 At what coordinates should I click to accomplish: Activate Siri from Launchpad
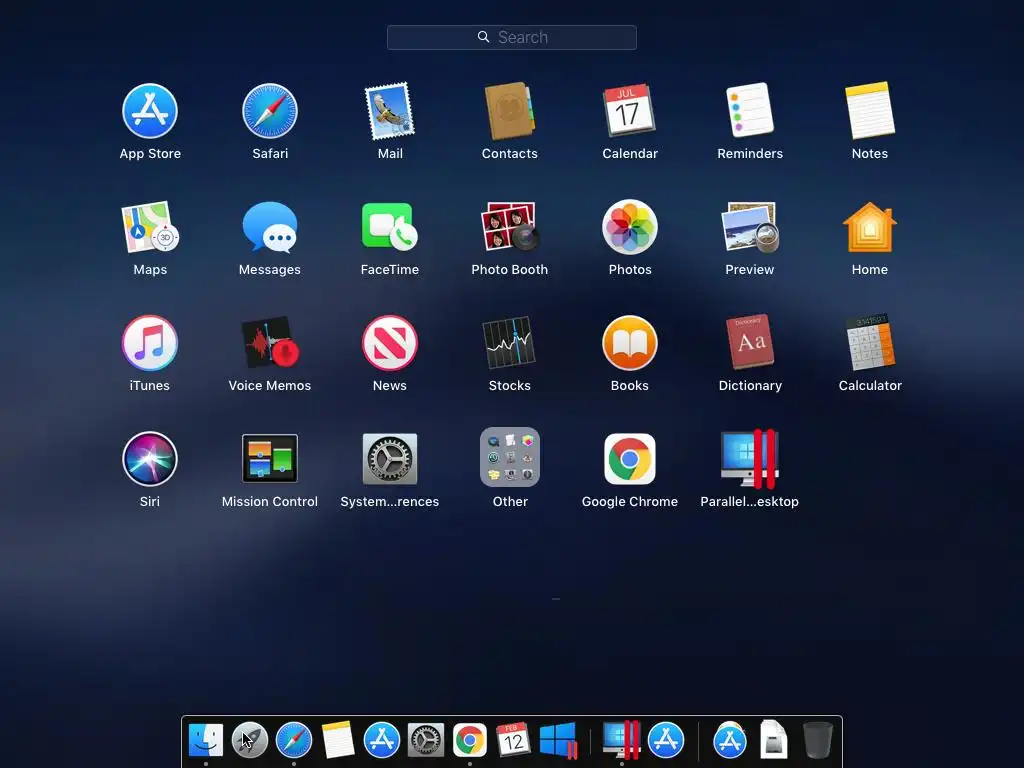point(150,459)
